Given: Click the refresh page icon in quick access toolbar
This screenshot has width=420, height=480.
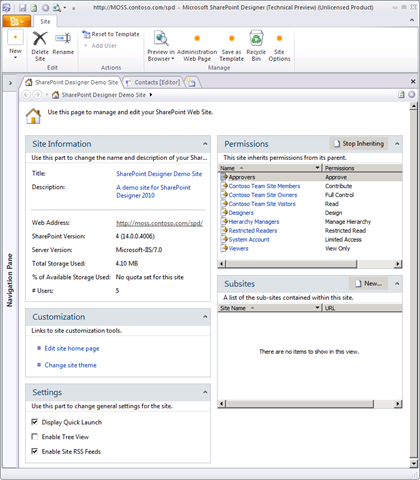Looking at the screenshot, I should (x=34, y=8).
